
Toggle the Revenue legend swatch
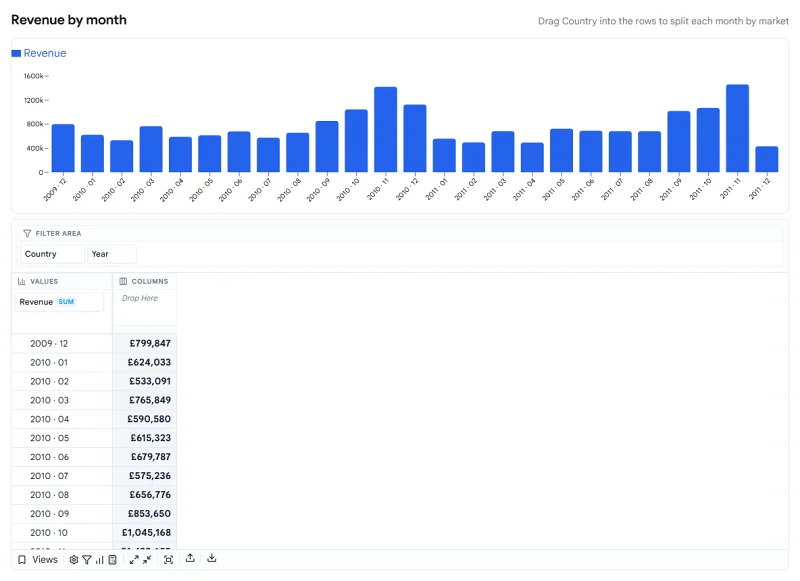(16, 53)
